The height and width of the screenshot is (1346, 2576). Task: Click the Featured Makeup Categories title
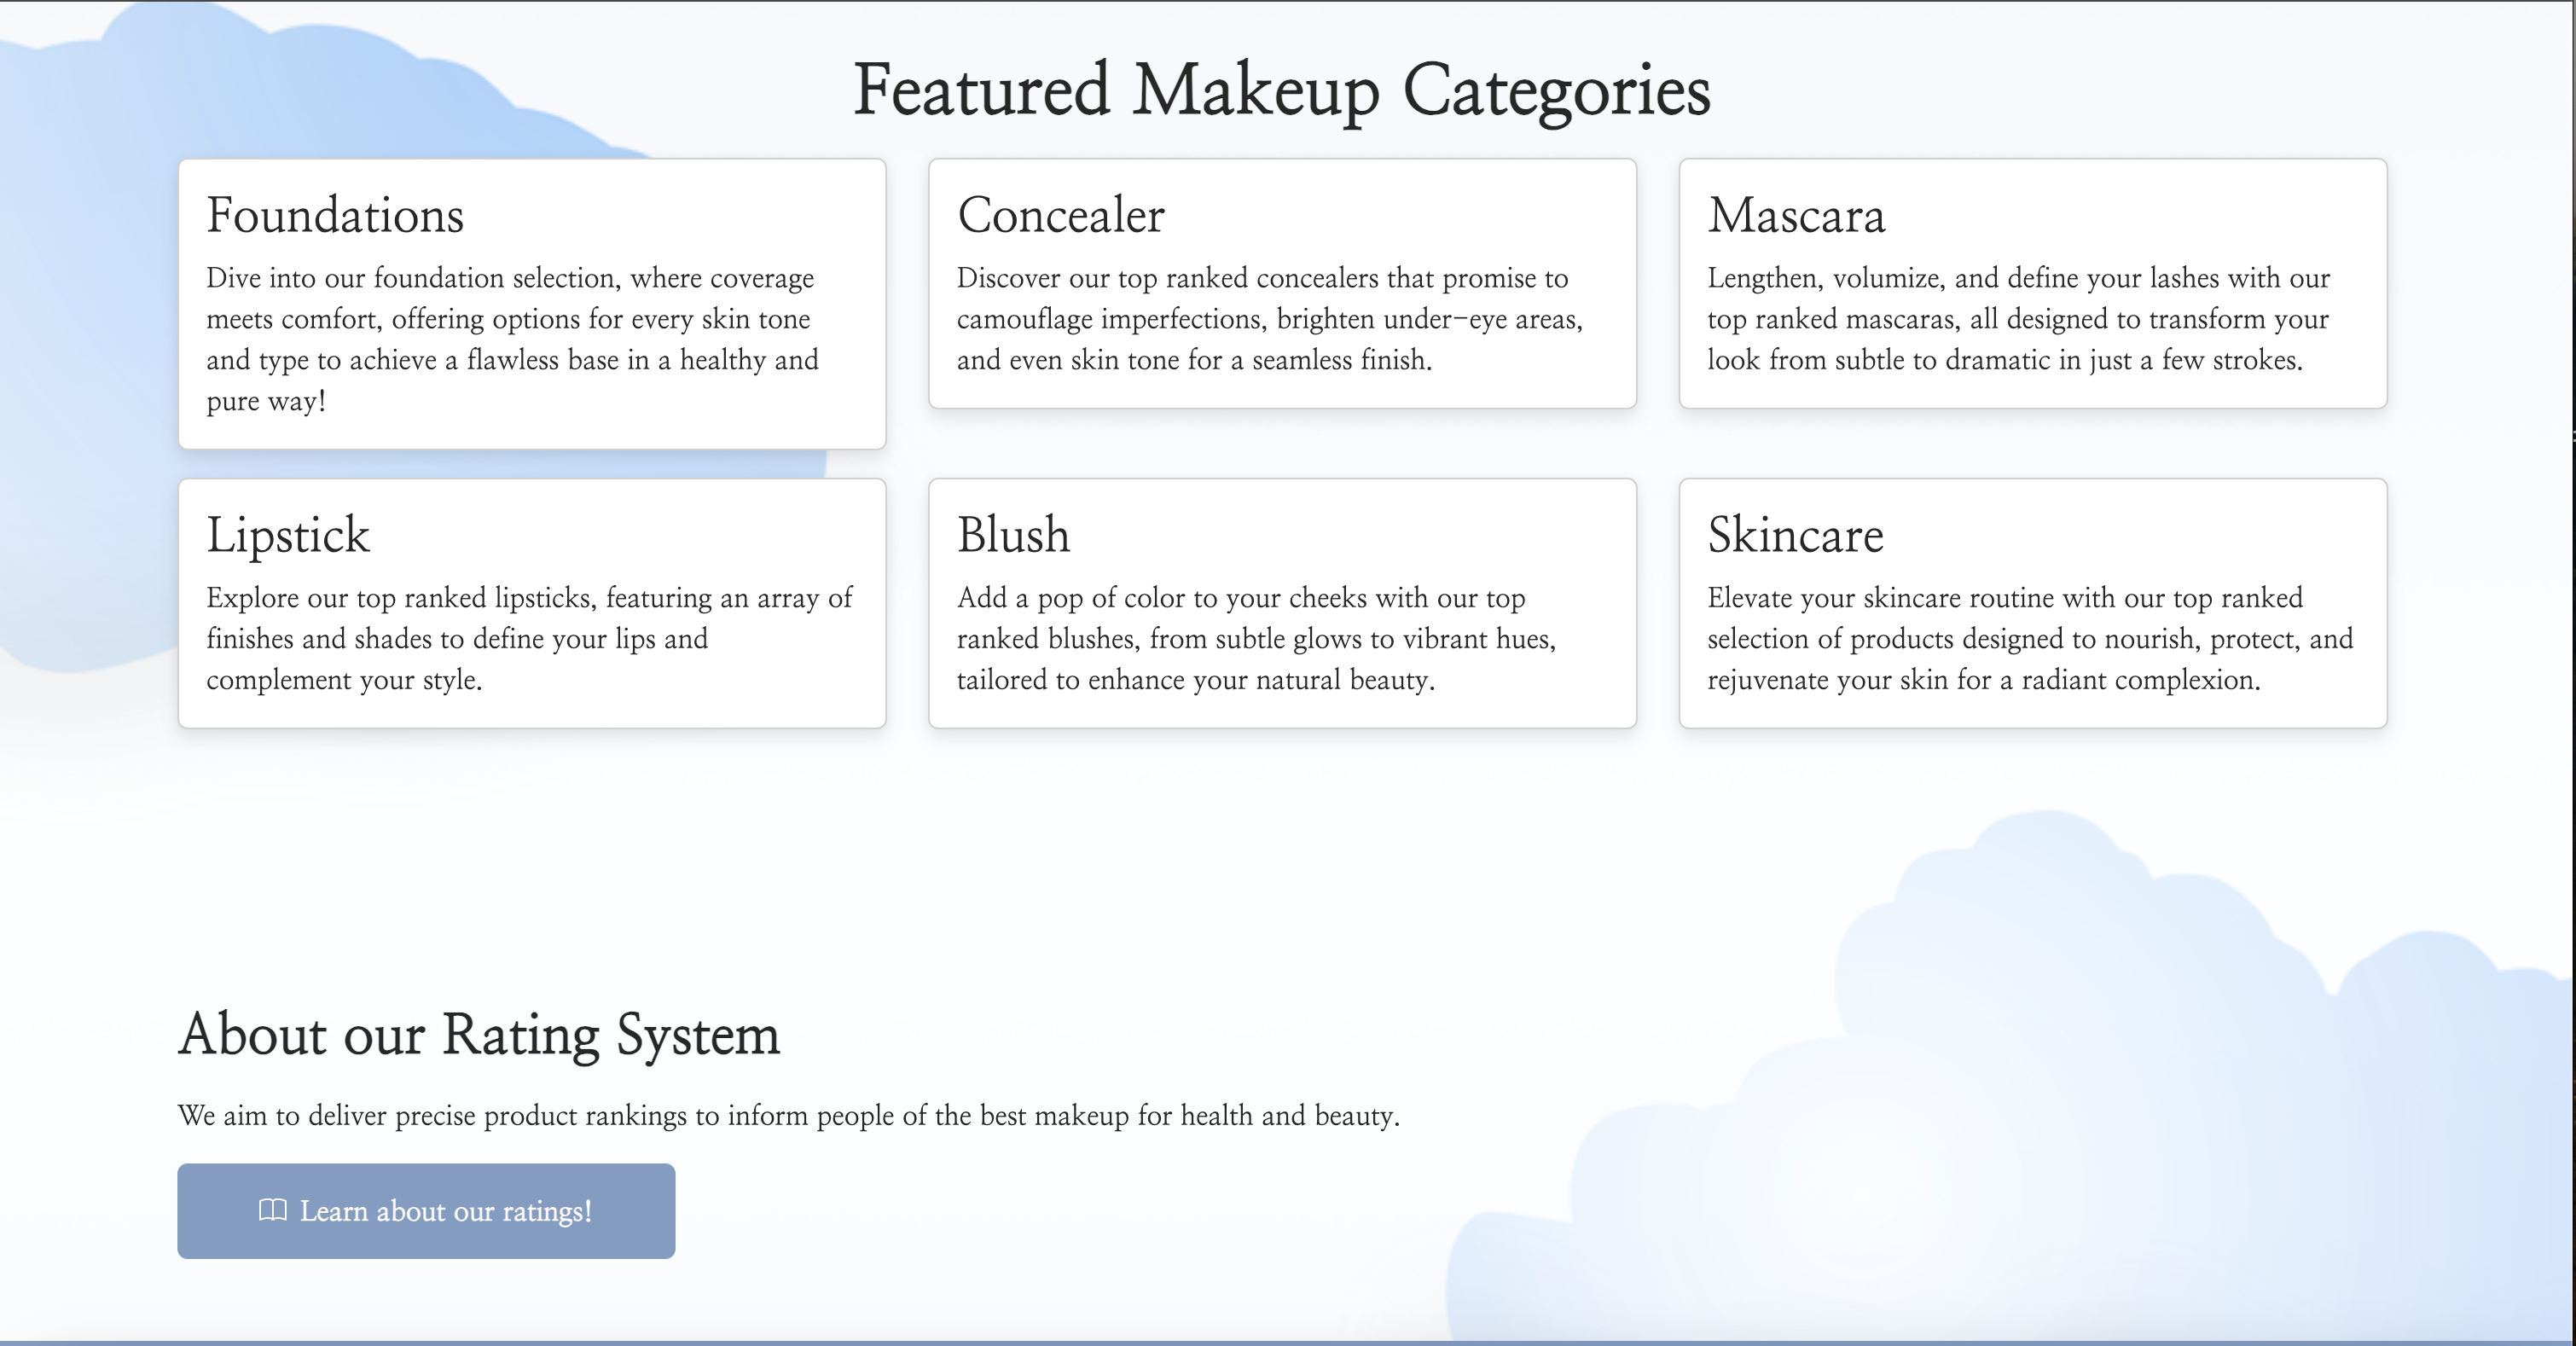coord(1281,93)
